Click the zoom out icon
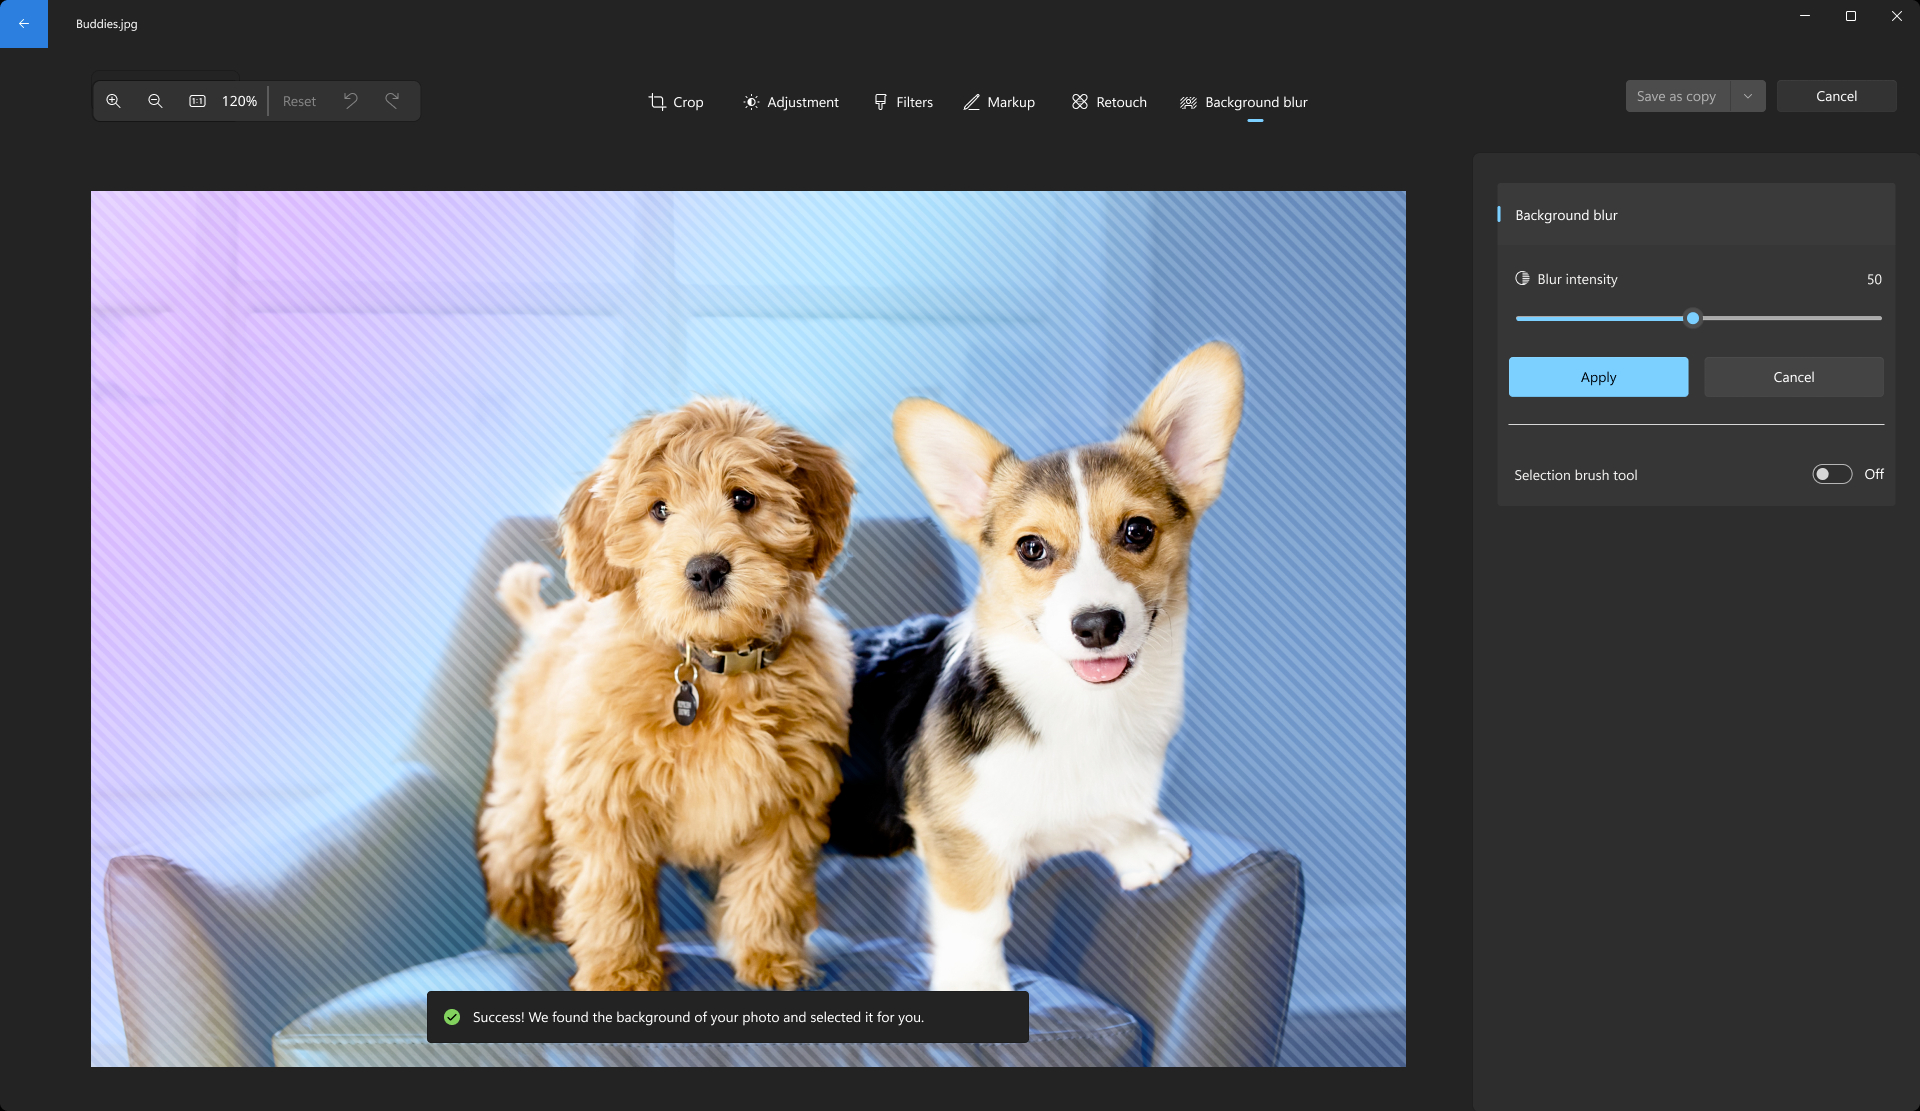Image resolution: width=1920 pixels, height=1111 pixels. (155, 101)
